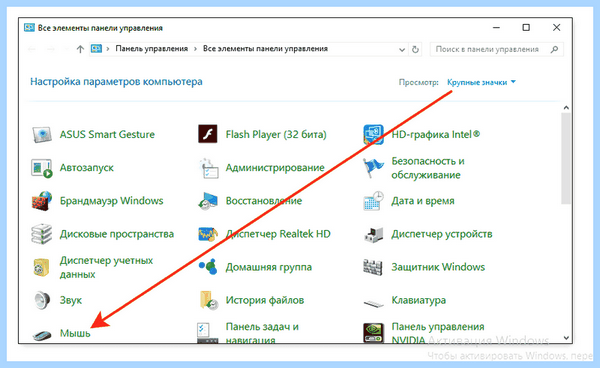Click the Все элементы панели управления breadcrumb

coord(265,49)
